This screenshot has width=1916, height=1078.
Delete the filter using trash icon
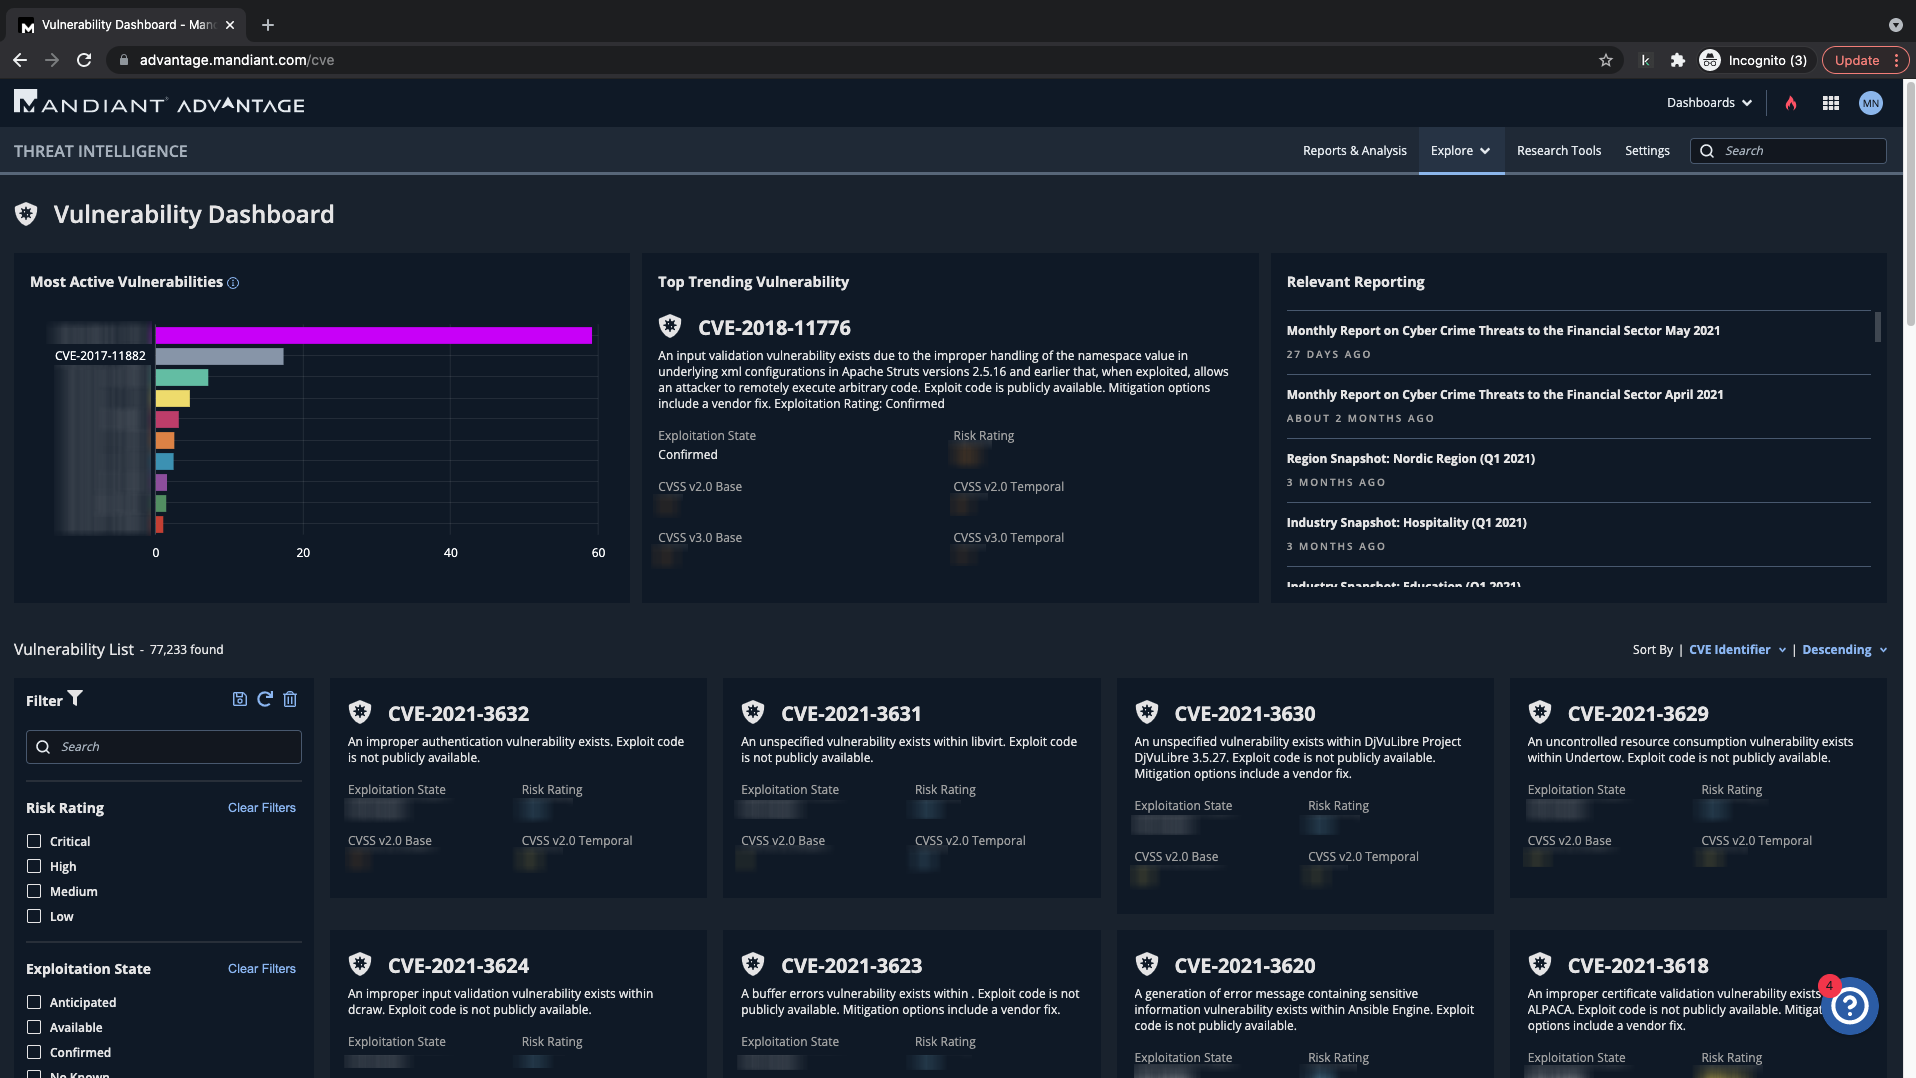point(290,699)
